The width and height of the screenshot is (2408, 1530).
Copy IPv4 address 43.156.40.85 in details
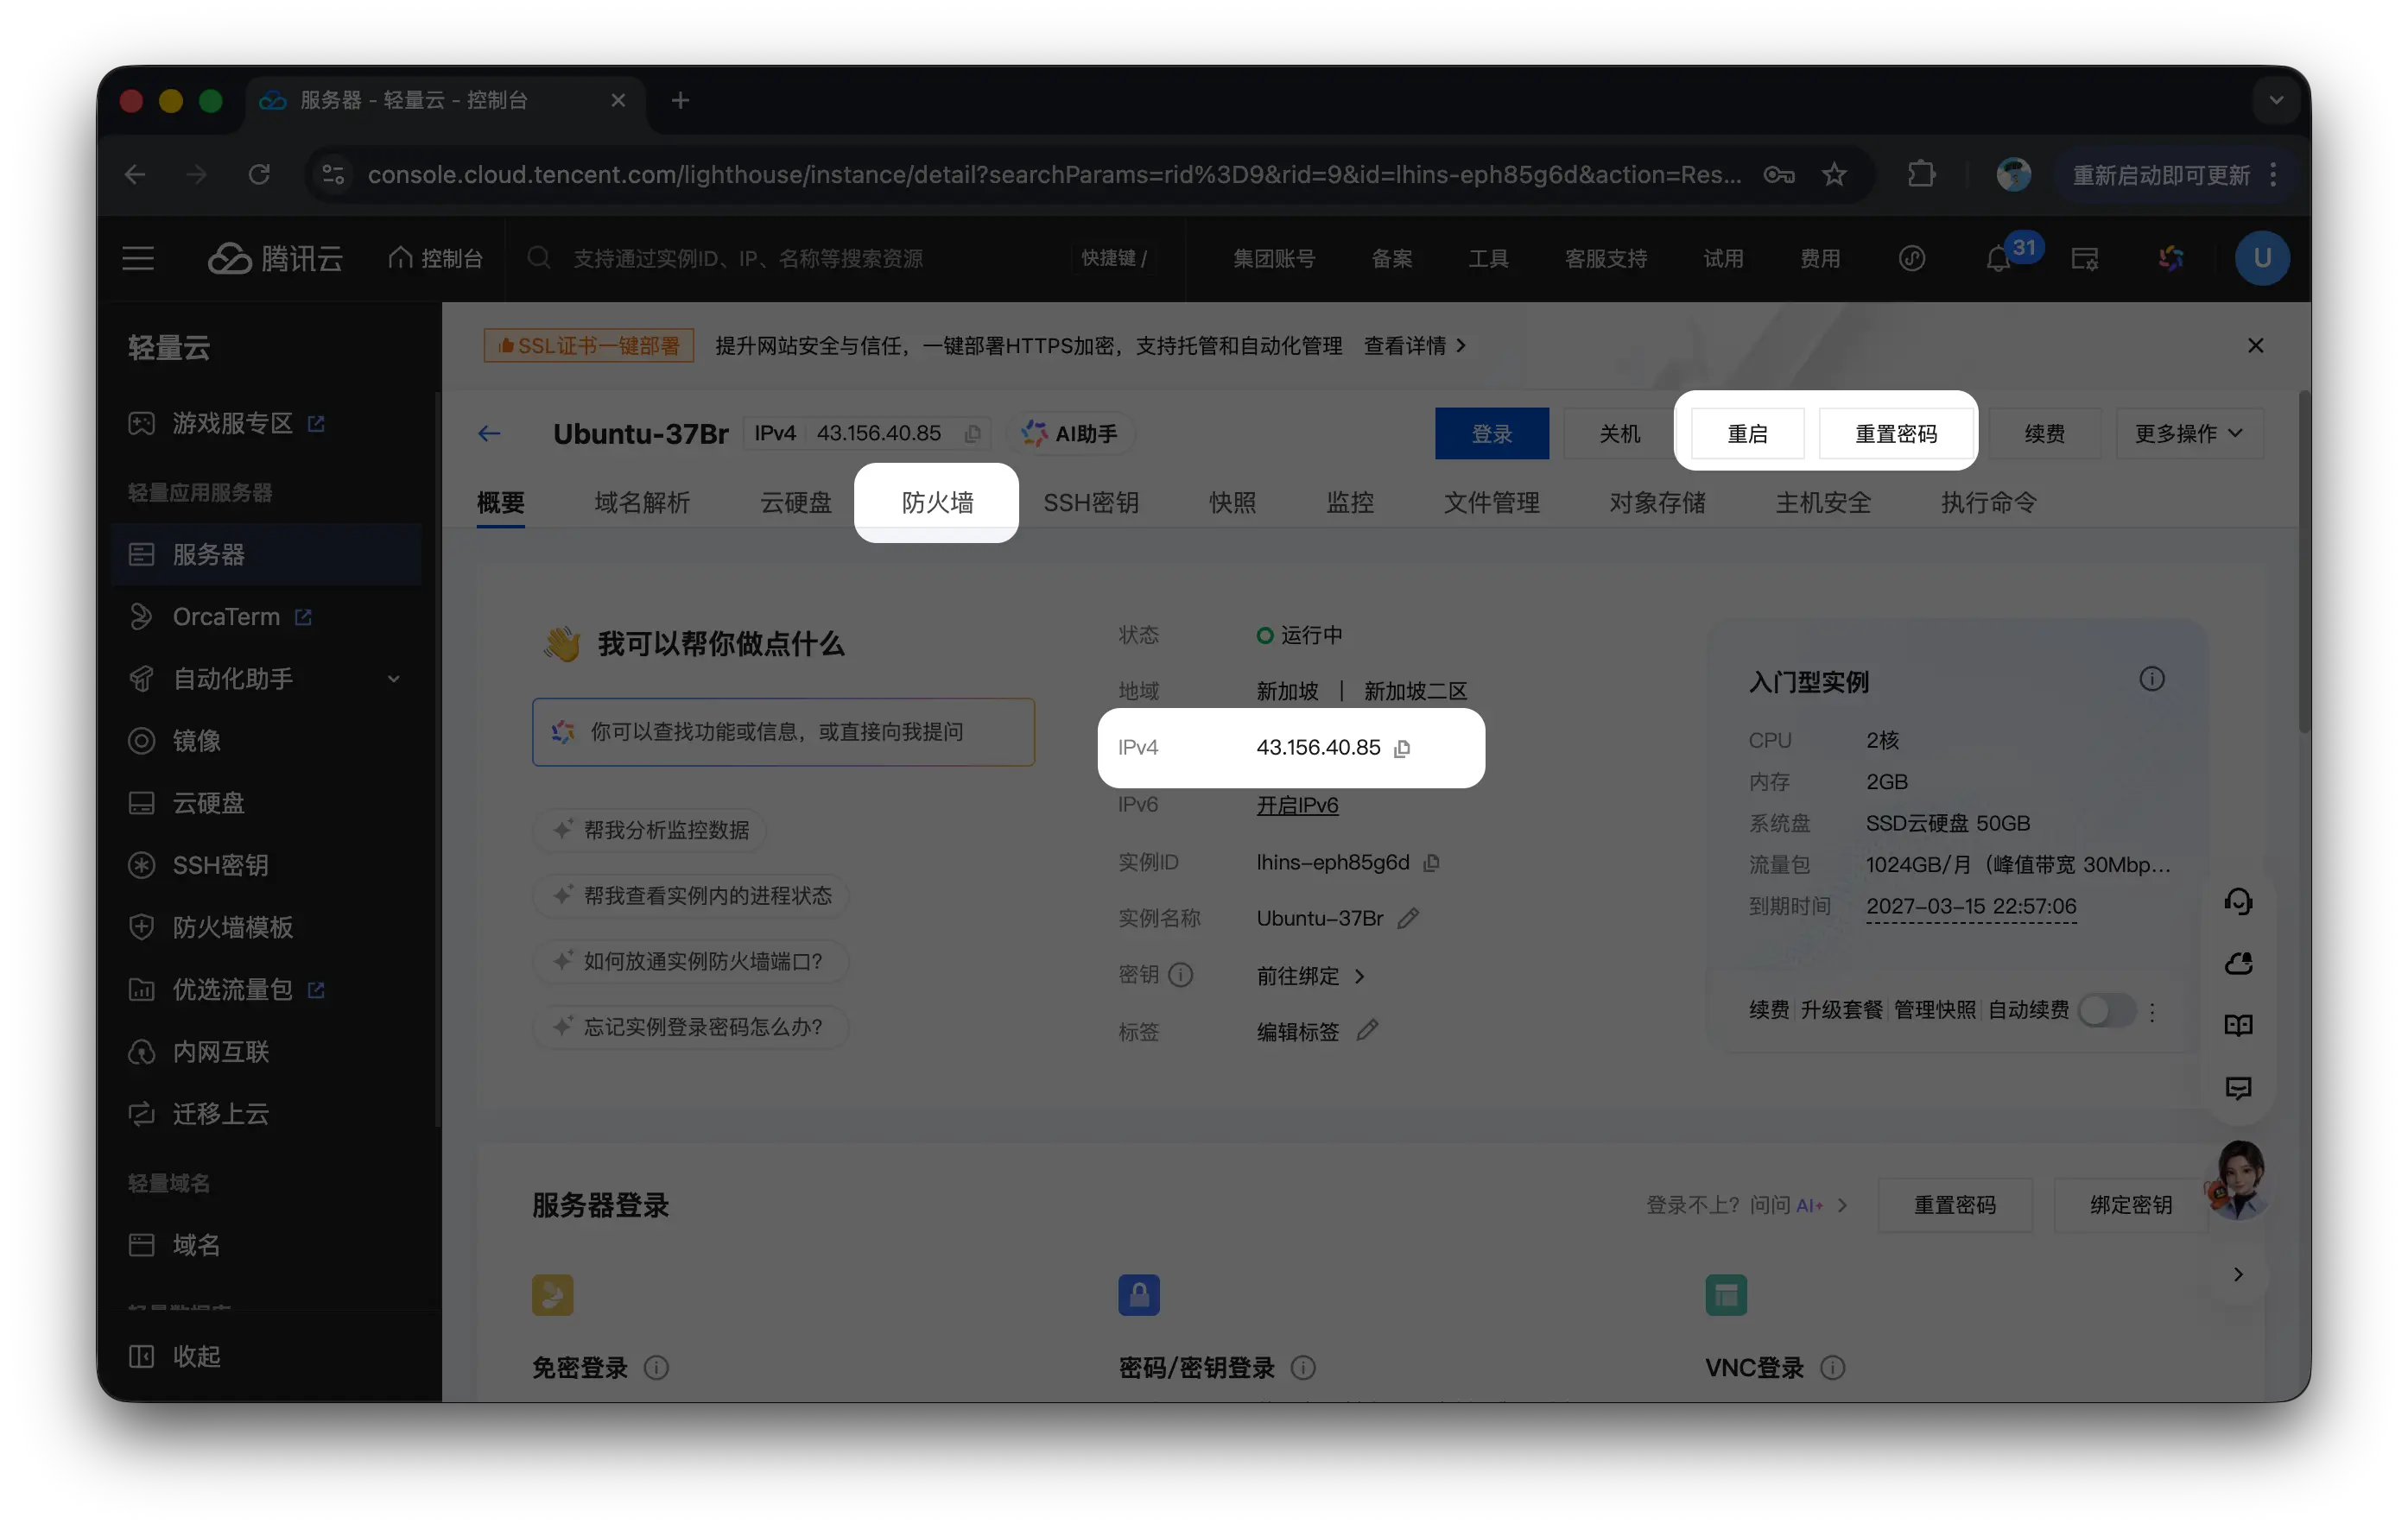(1402, 748)
